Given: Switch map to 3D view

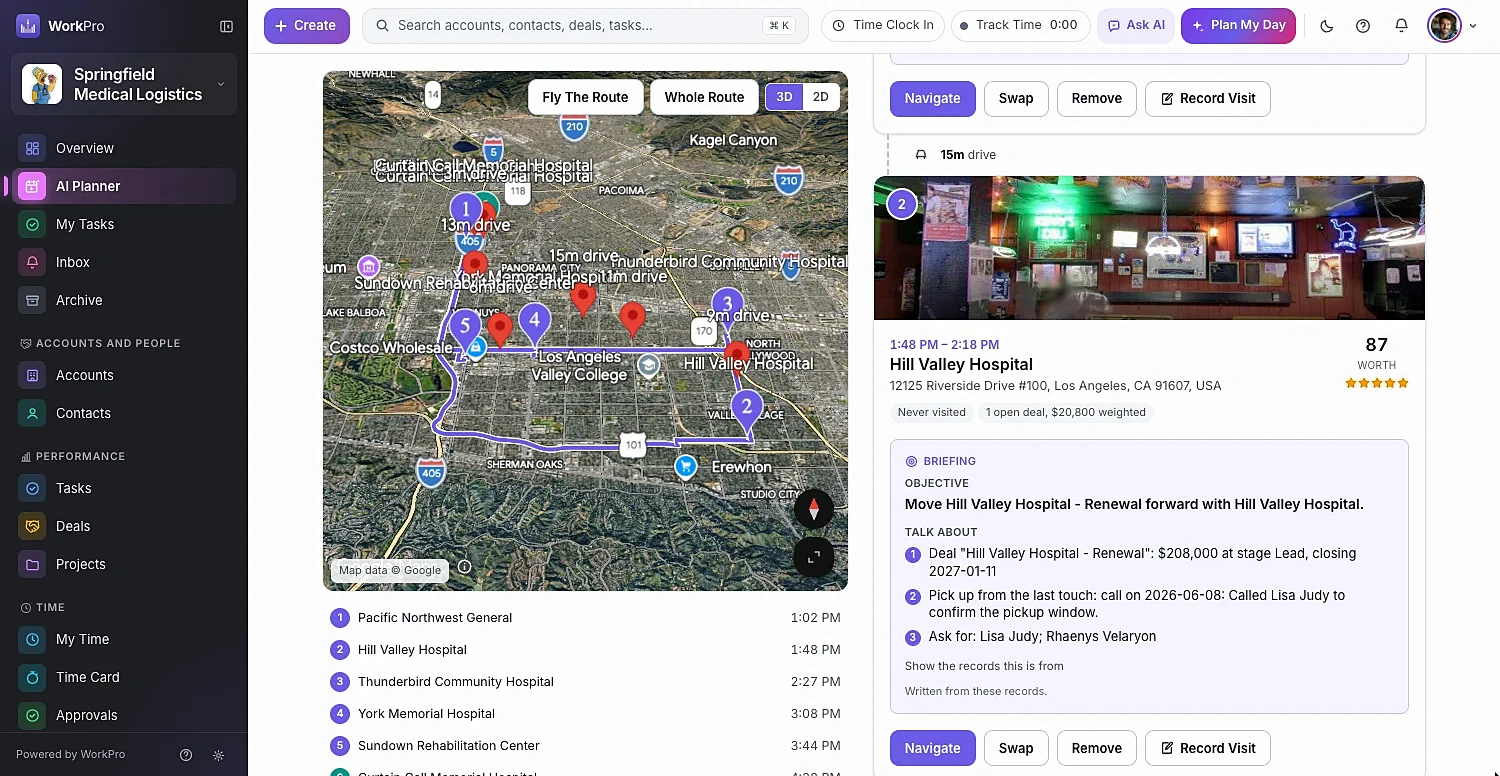Looking at the screenshot, I should pyautogui.click(x=785, y=97).
